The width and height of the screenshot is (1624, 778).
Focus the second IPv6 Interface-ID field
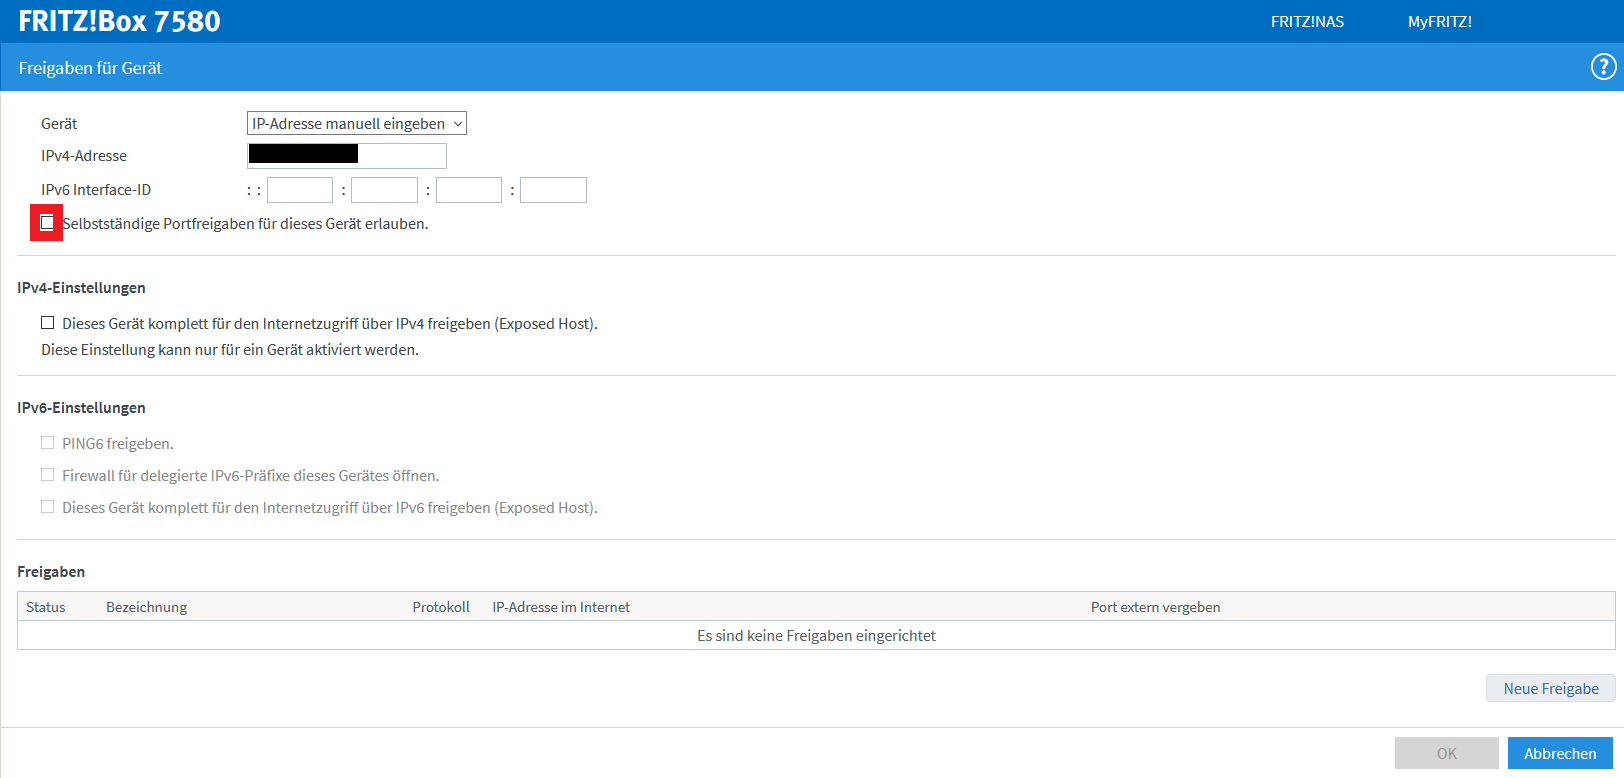point(384,190)
